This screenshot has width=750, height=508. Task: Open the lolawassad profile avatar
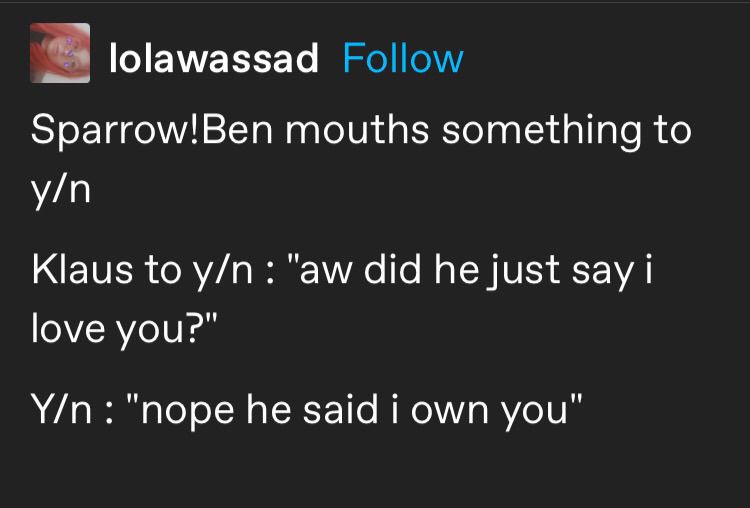point(60,53)
